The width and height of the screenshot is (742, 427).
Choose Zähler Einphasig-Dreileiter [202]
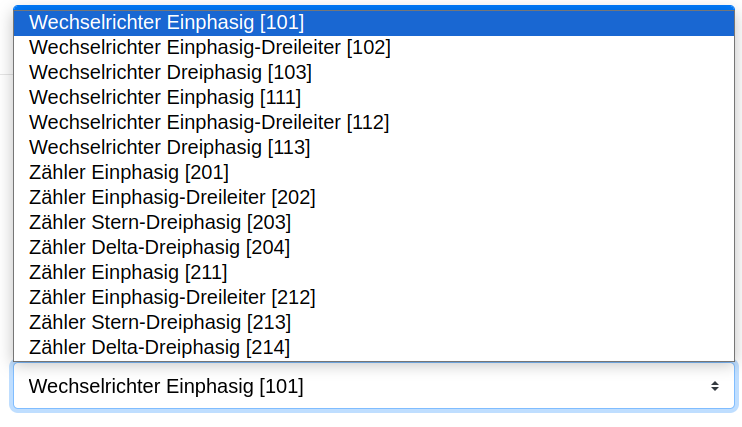tap(374, 197)
